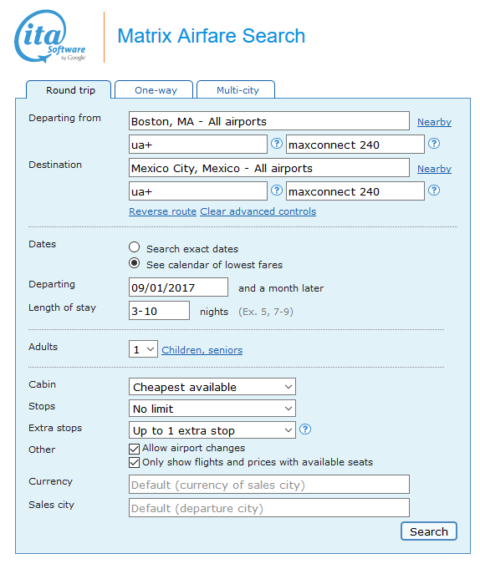480x564 pixels.
Task: Open the Adults count dropdown
Action: point(143,349)
